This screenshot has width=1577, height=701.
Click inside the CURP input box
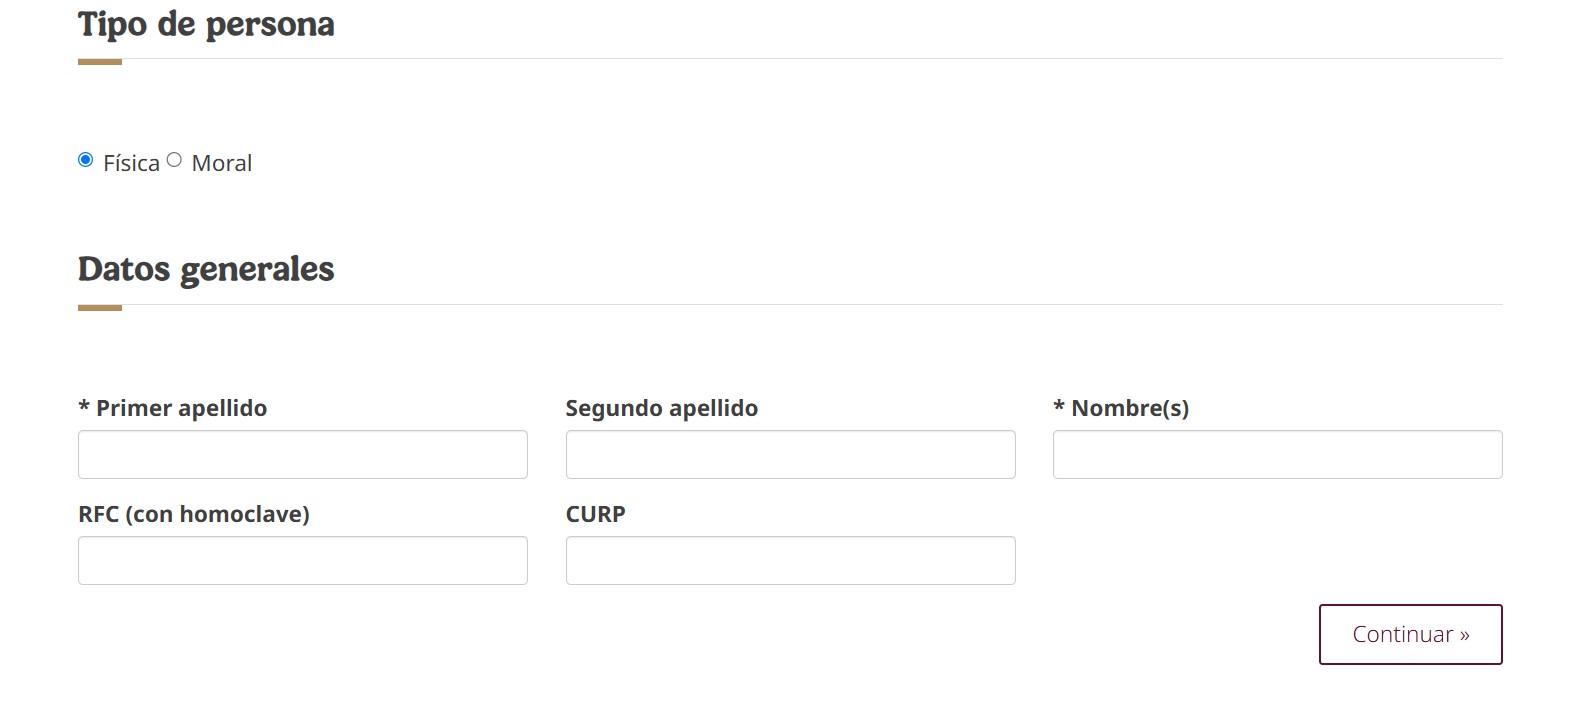click(790, 561)
